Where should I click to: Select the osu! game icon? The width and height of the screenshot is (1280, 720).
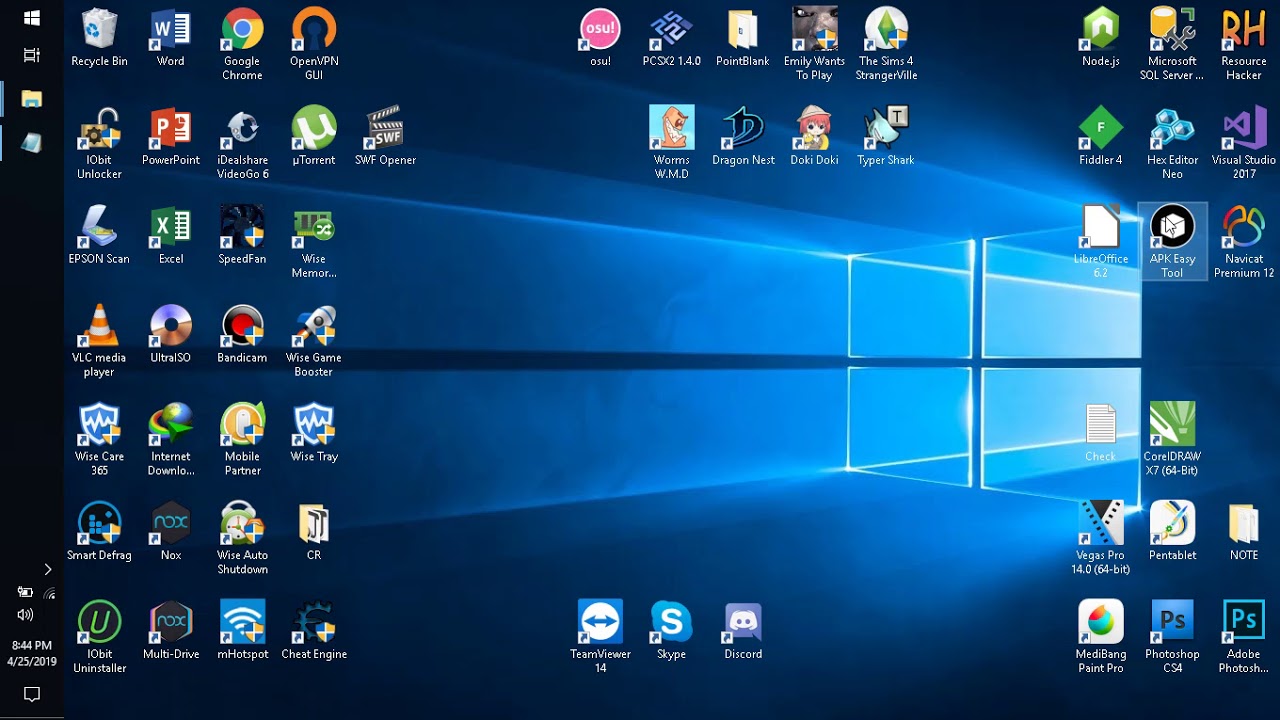coord(600,38)
